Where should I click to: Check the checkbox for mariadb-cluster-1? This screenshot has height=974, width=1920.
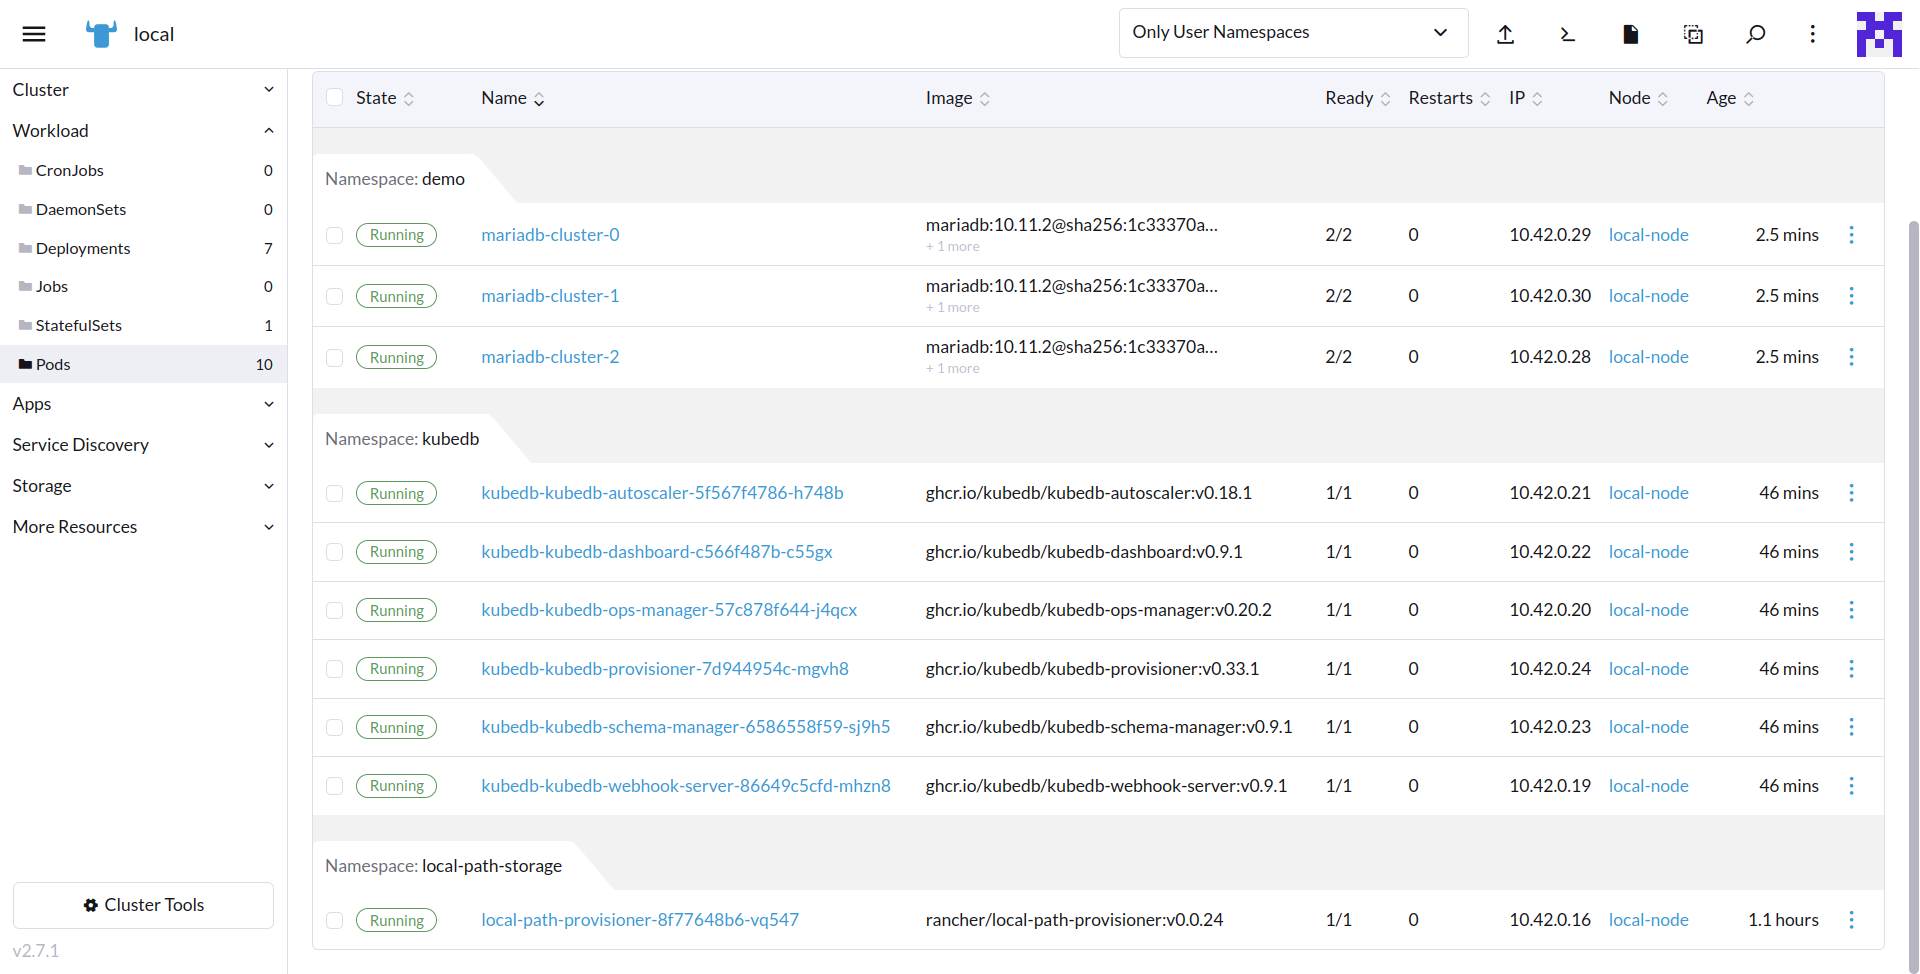(x=334, y=296)
